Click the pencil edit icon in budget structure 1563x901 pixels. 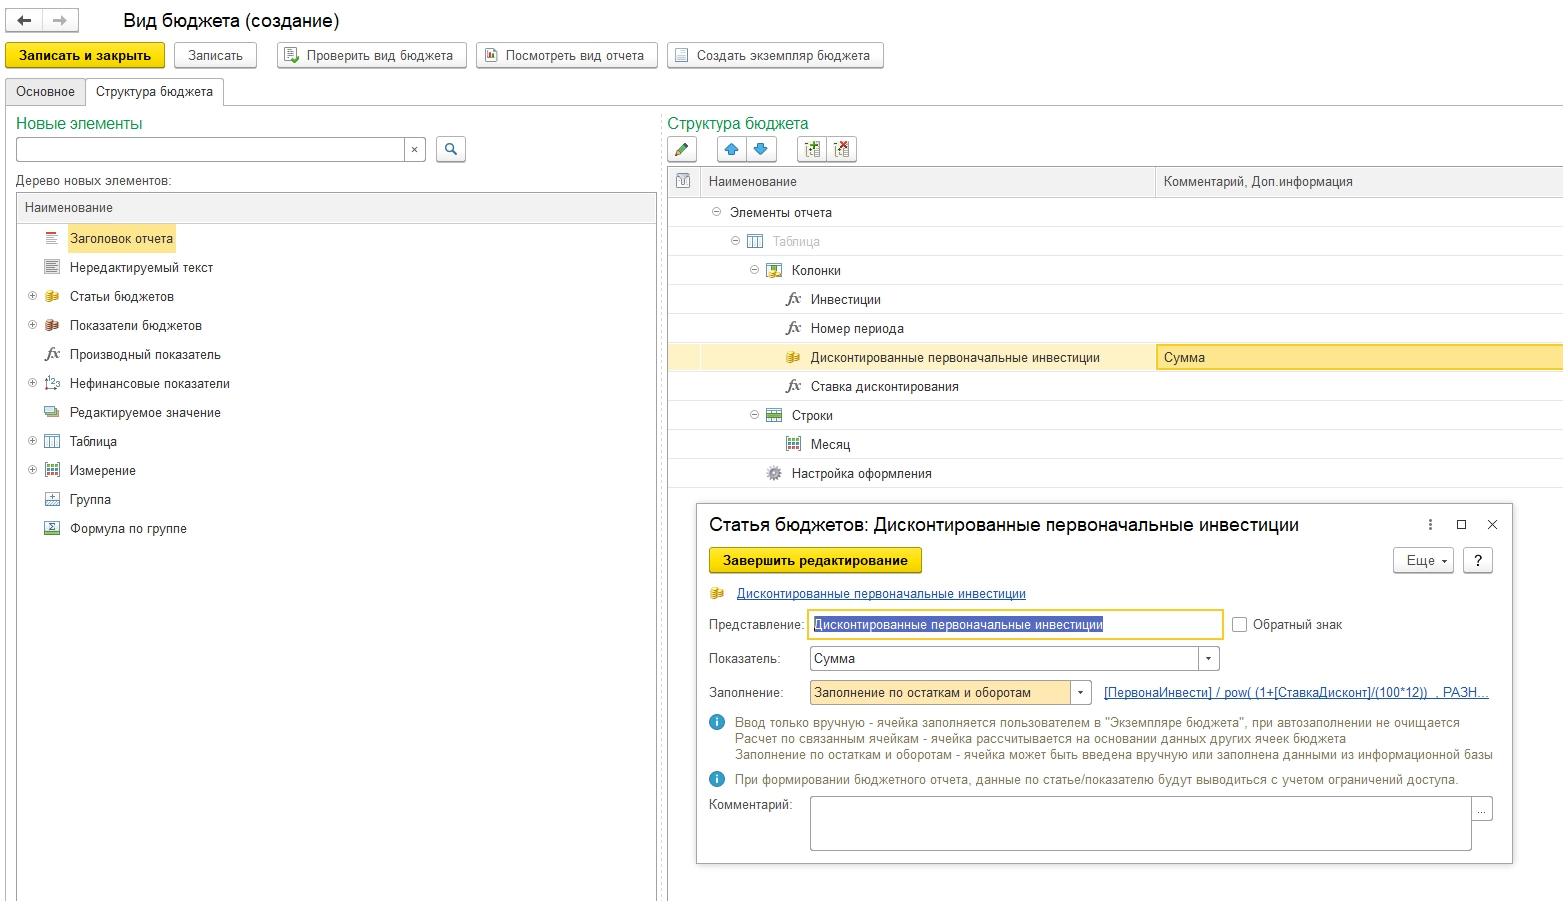[682, 149]
